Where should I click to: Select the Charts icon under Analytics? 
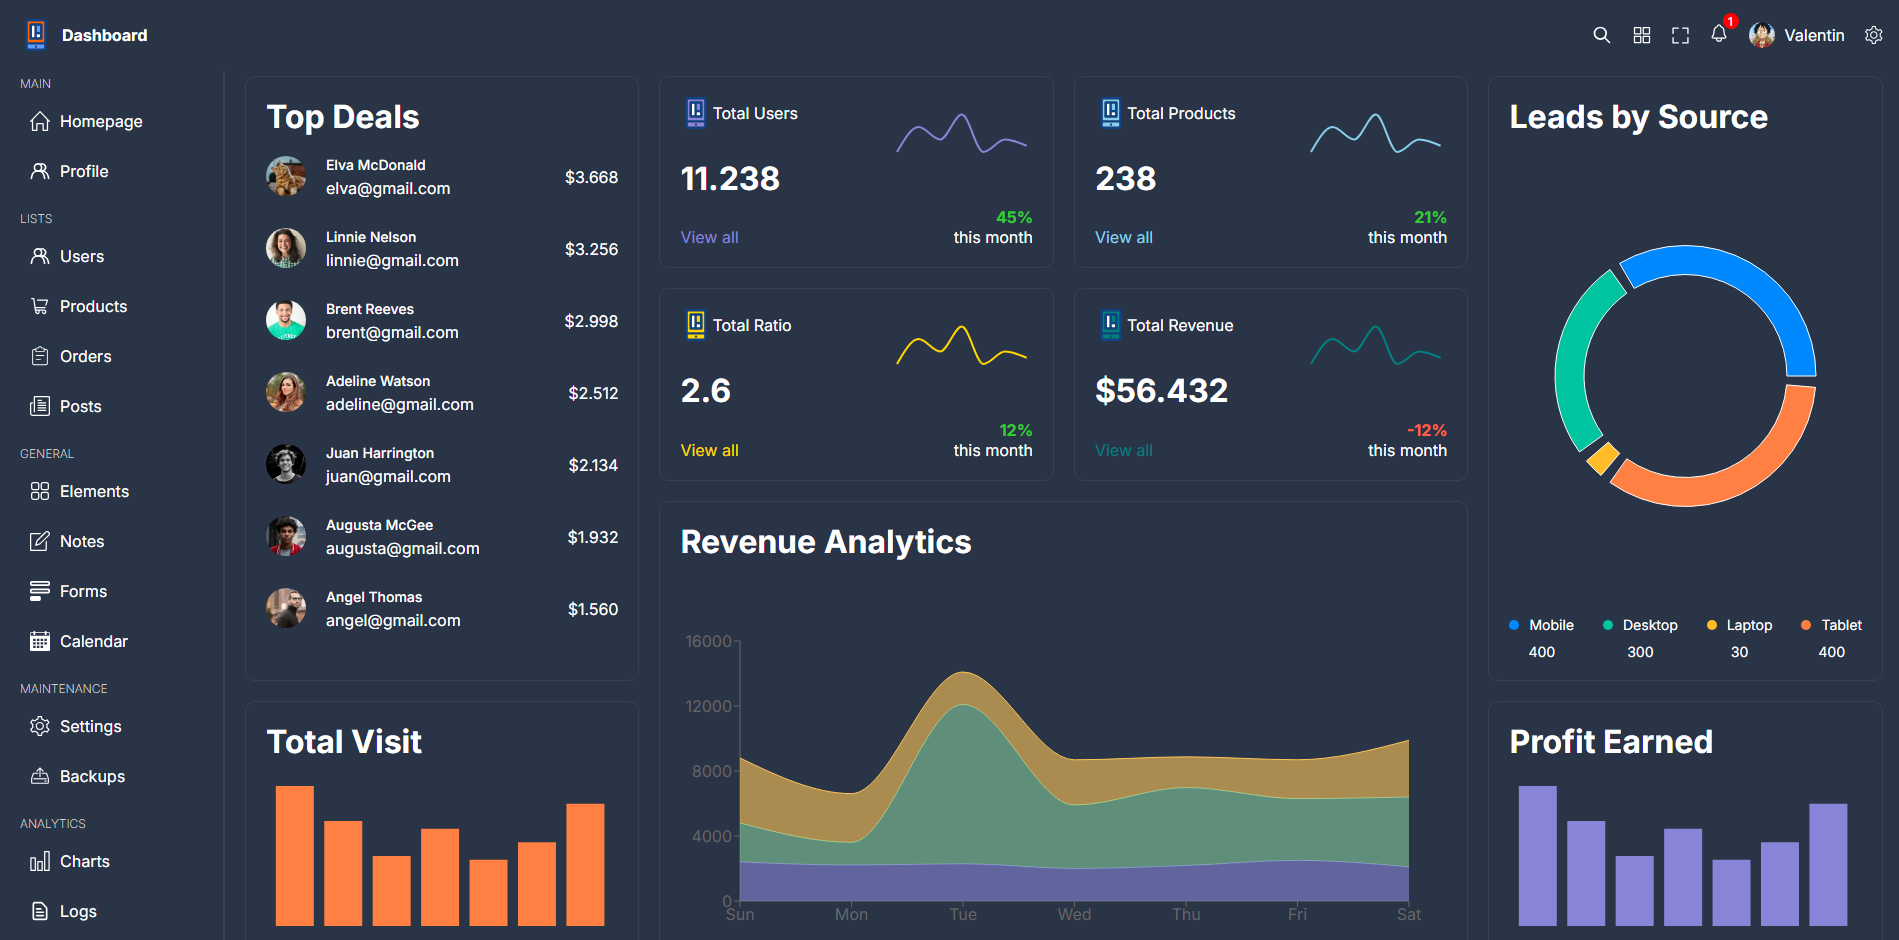click(x=40, y=861)
